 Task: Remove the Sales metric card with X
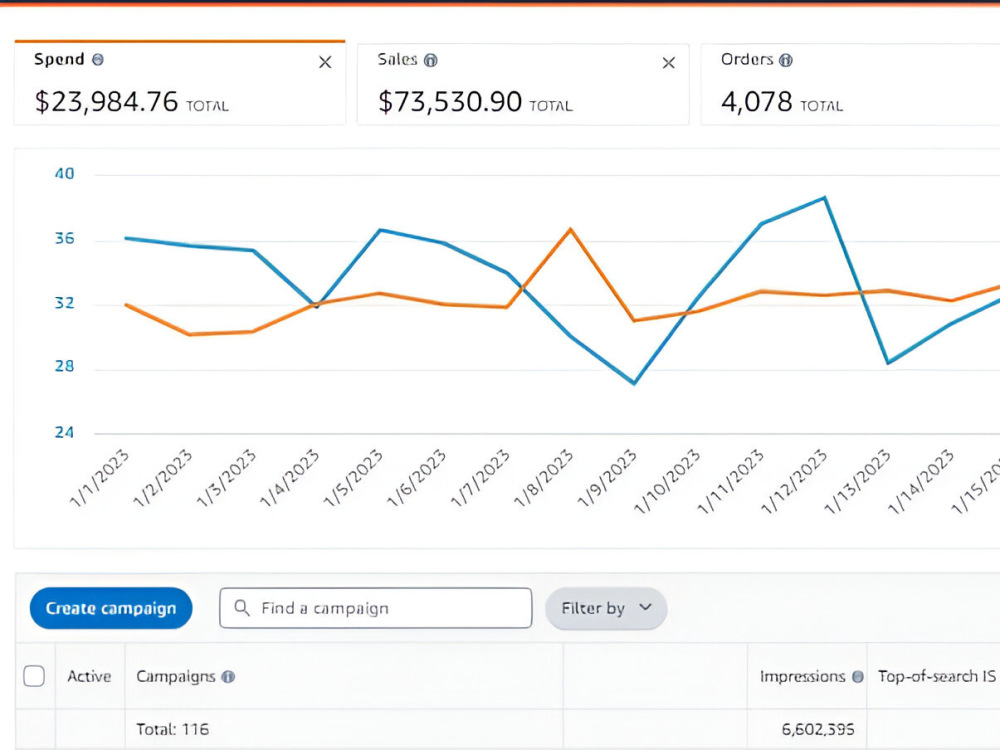click(668, 62)
